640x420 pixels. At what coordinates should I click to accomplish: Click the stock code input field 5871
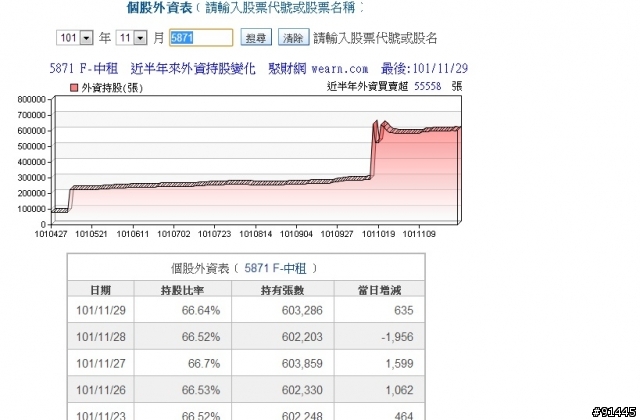point(201,38)
